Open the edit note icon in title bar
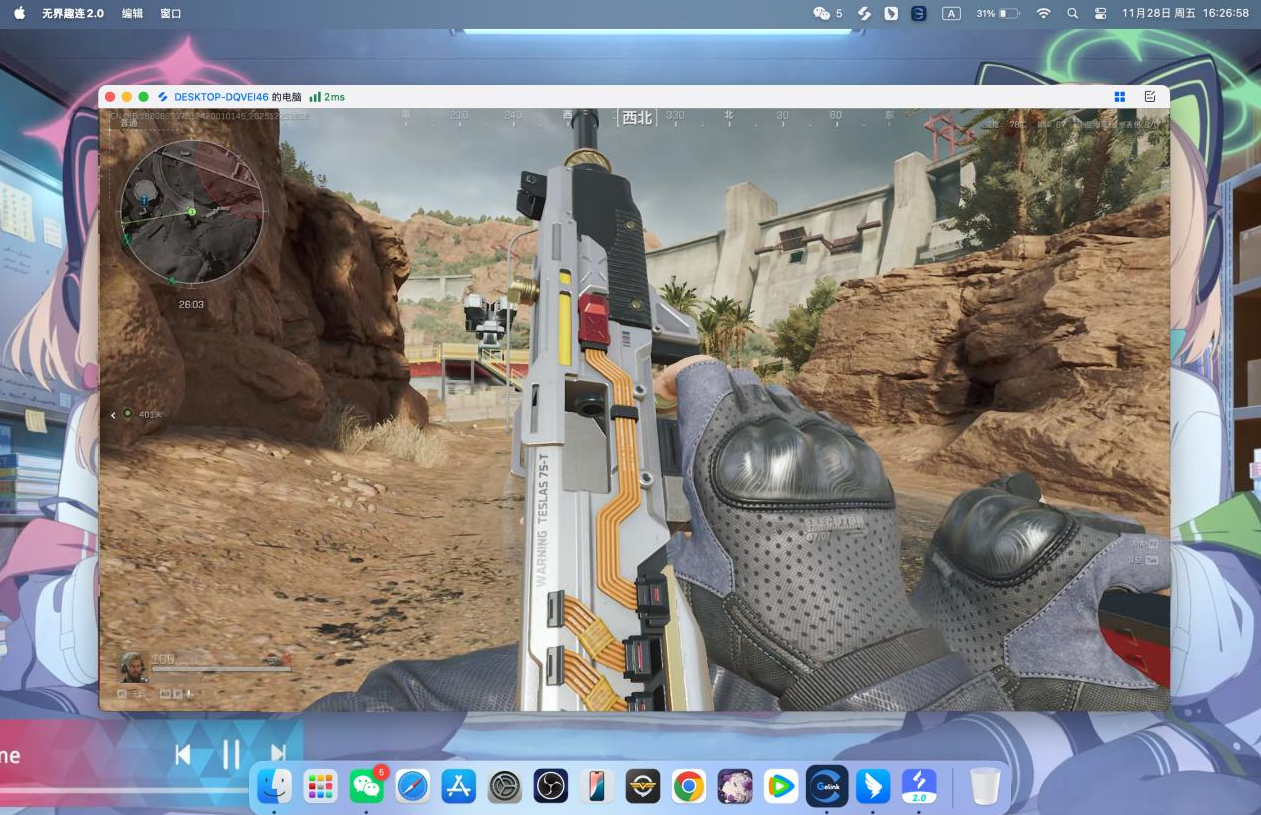Image resolution: width=1261 pixels, height=815 pixels. [1149, 97]
